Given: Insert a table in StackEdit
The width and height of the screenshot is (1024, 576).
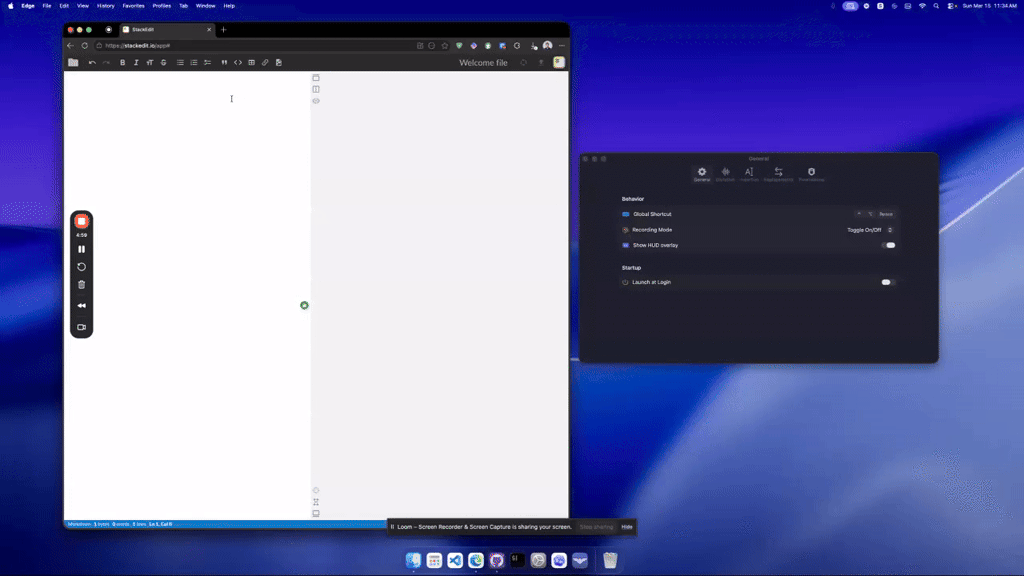Looking at the screenshot, I should click(x=251, y=63).
